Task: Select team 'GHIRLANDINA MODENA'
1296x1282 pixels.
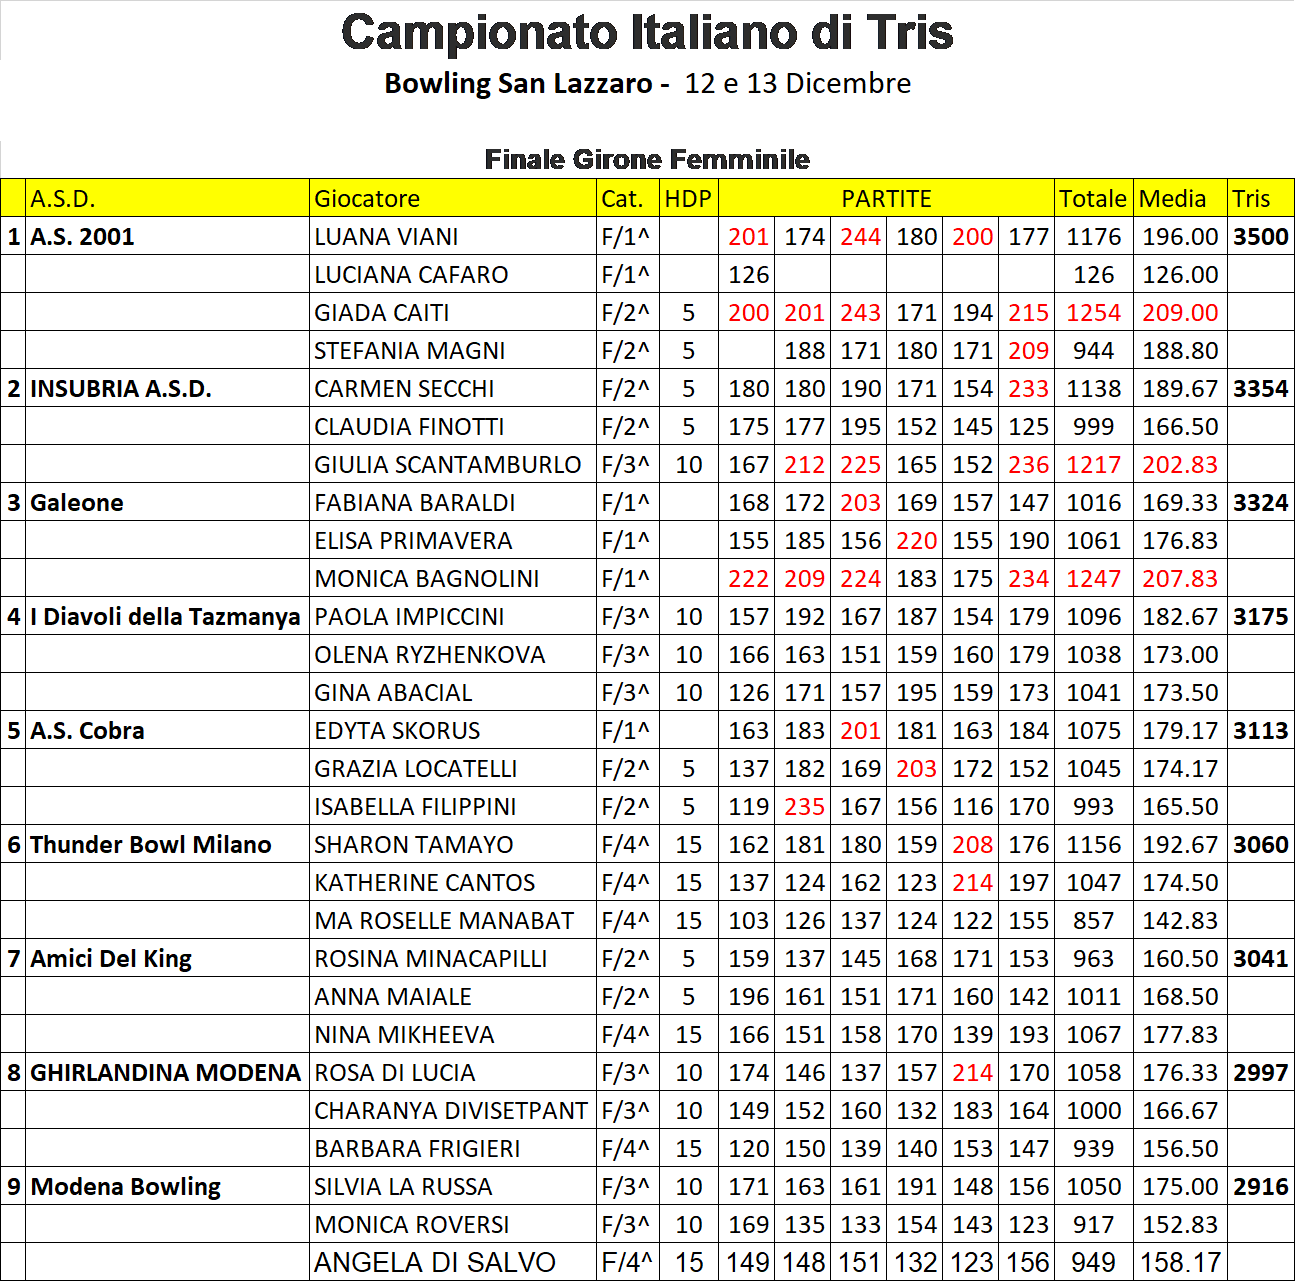Action: (x=165, y=1072)
